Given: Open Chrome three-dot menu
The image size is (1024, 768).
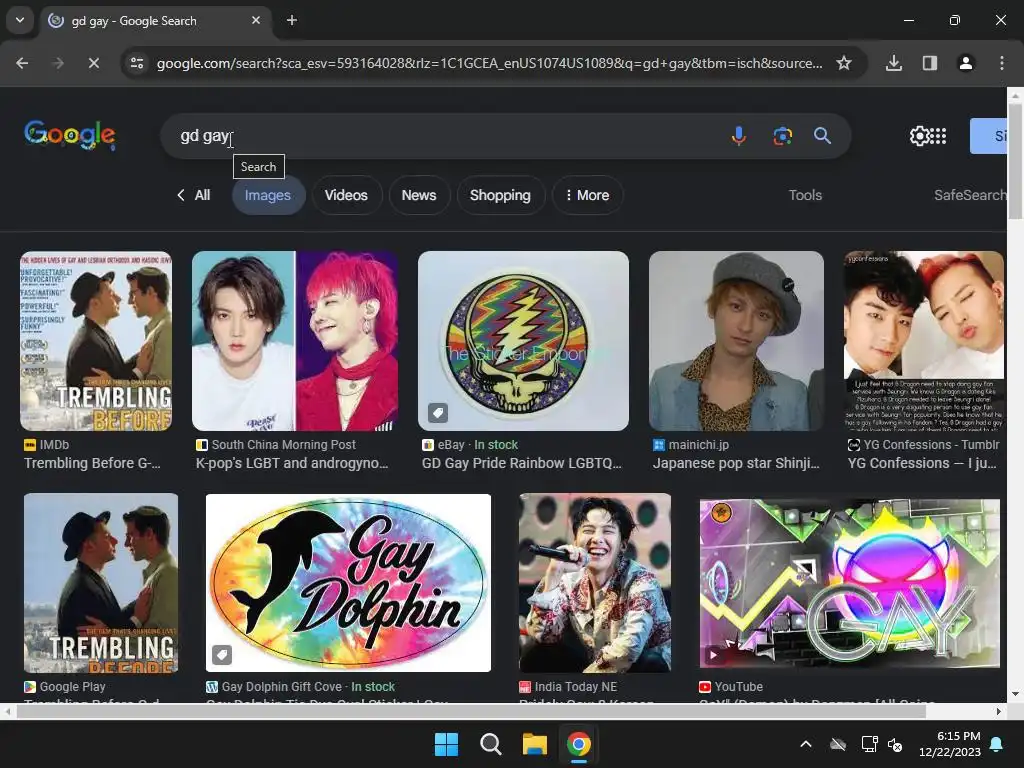Looking at the screenshot, I should [1002, 63].
